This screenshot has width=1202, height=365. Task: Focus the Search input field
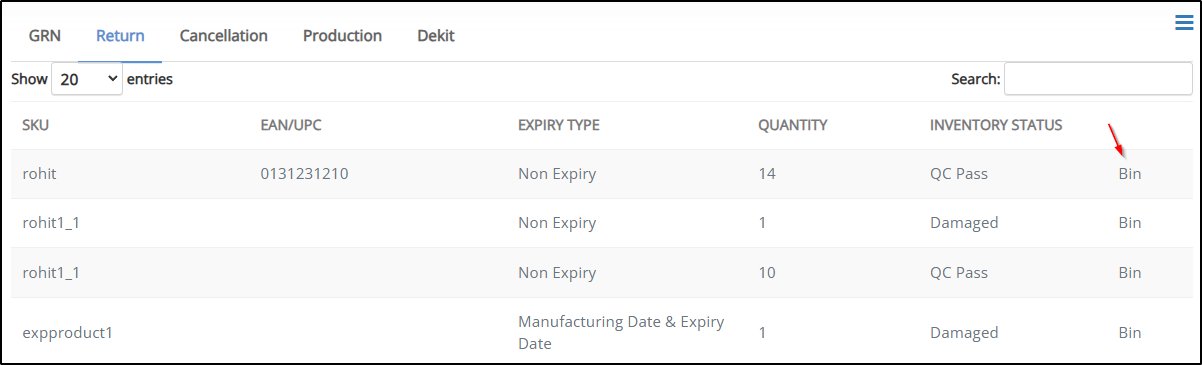coord(1098,79)
